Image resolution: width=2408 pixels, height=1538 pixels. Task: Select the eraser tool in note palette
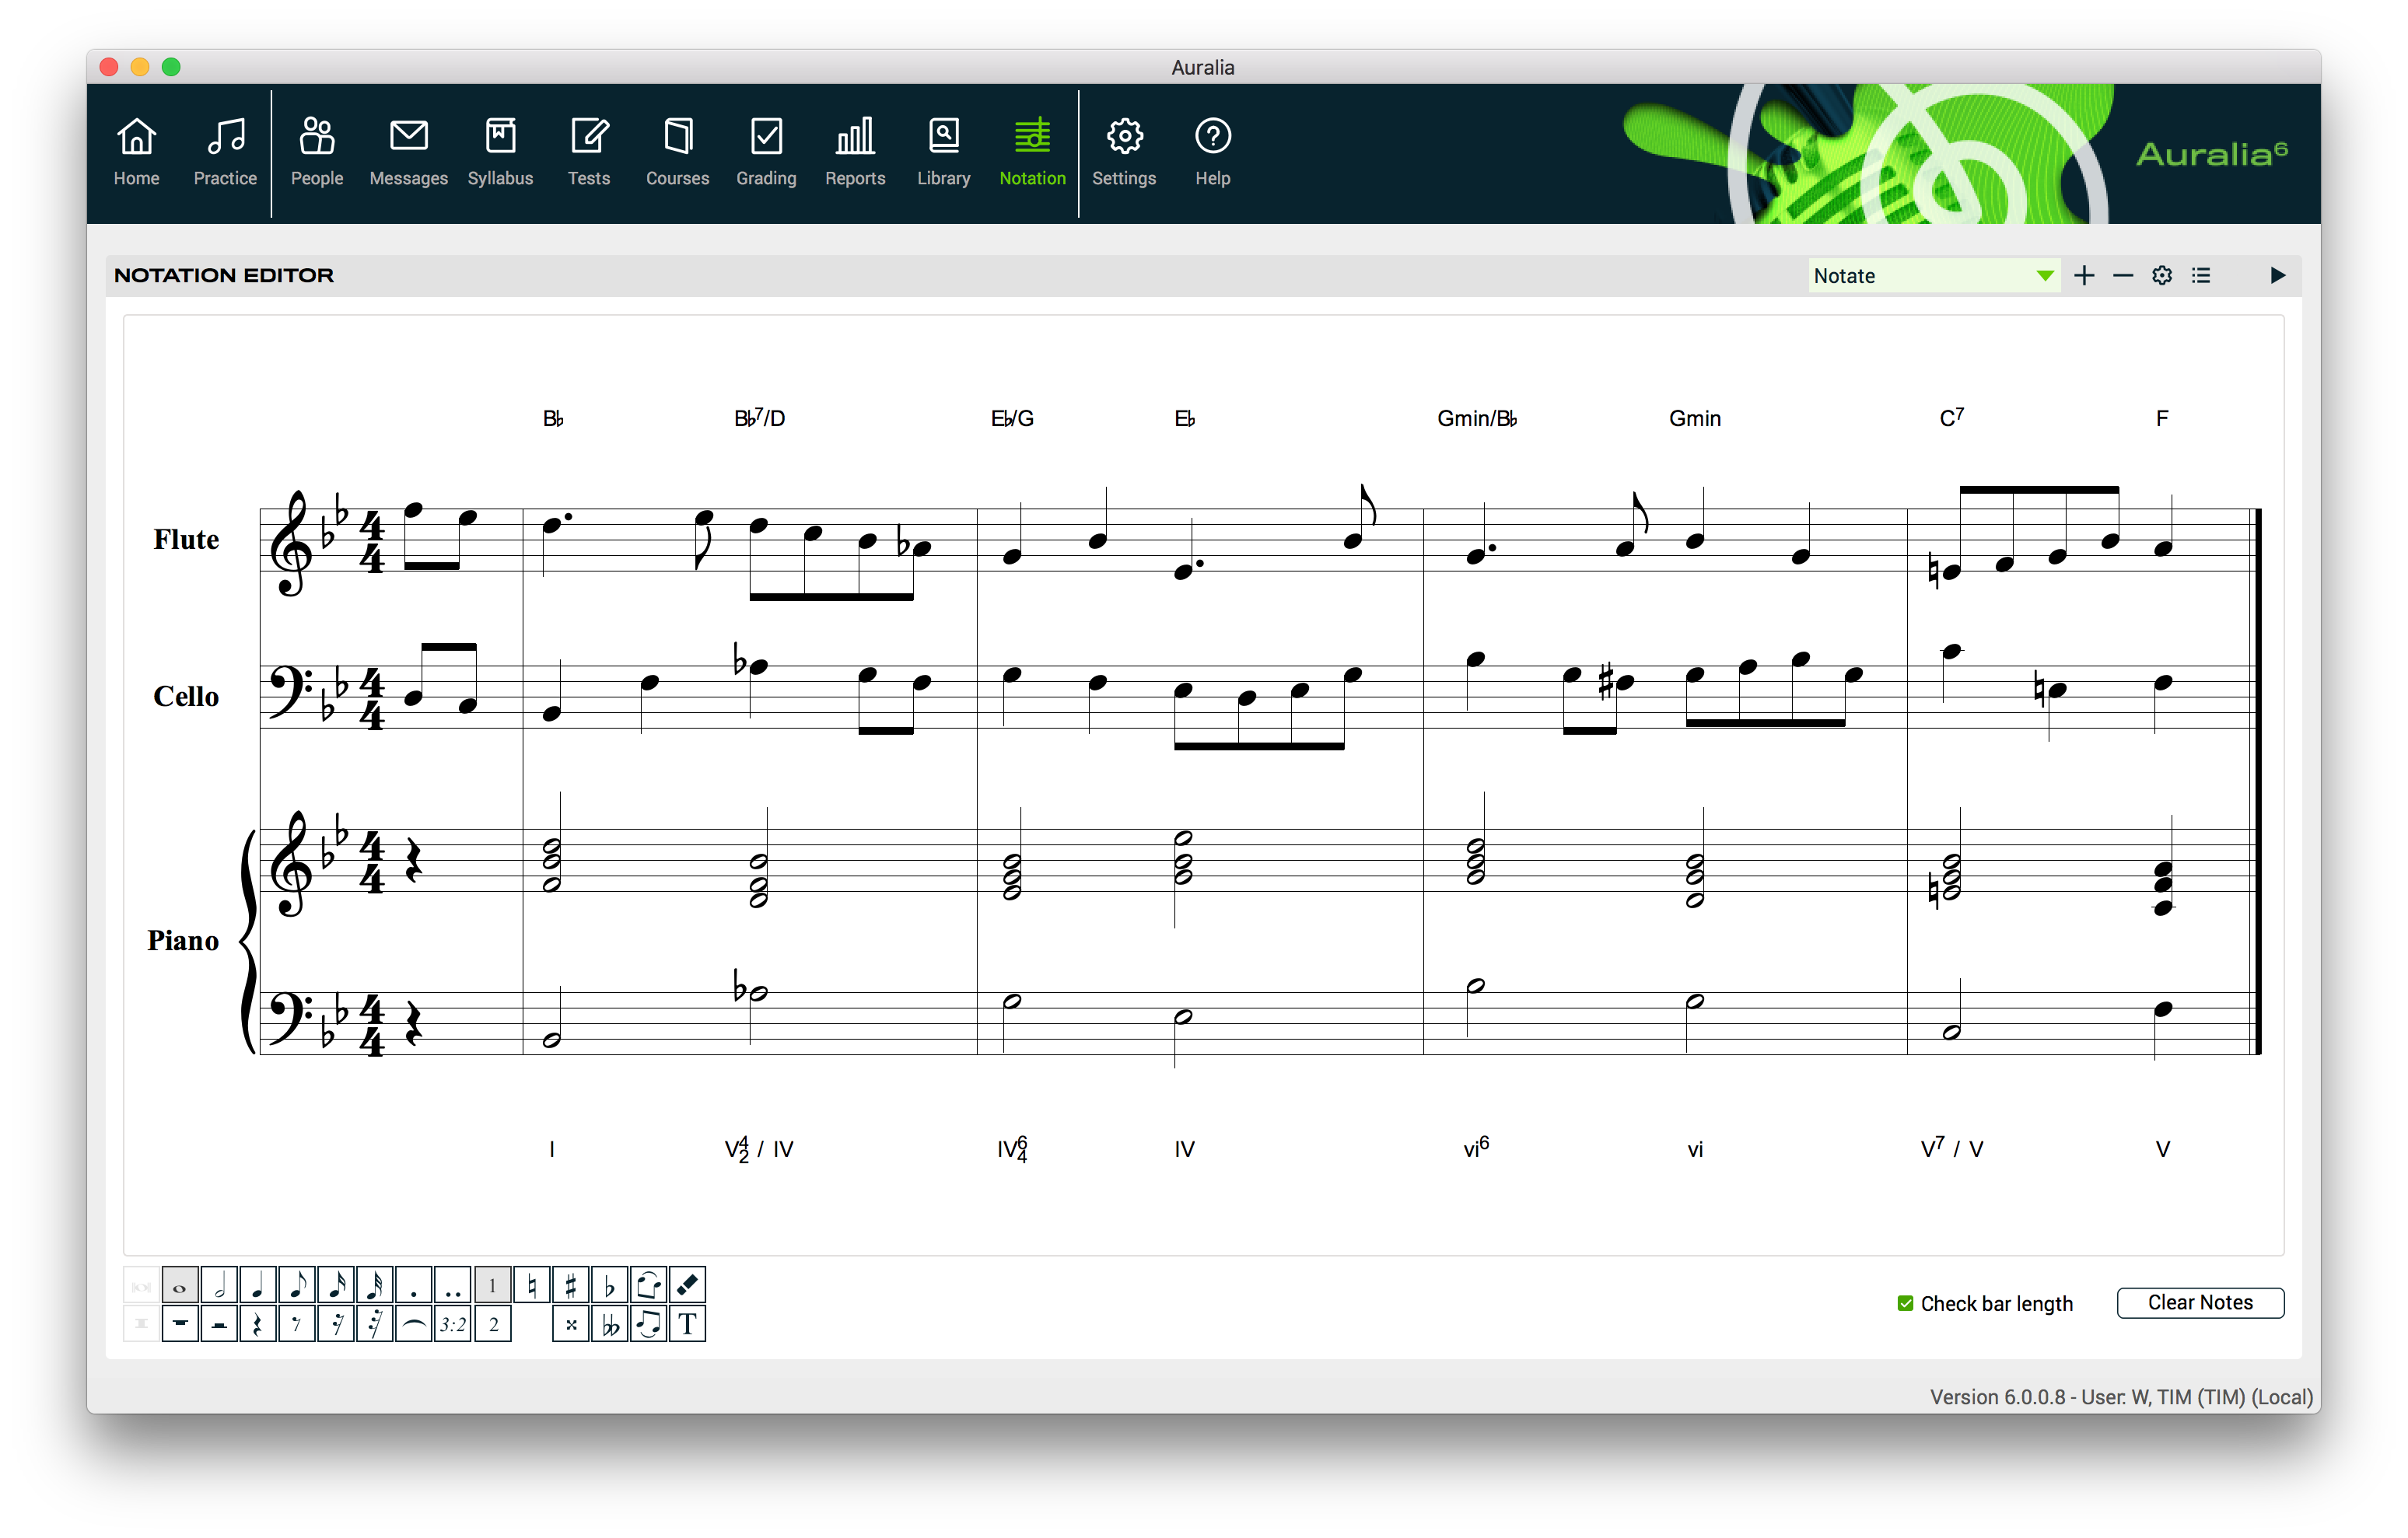tap(687, 1285)
